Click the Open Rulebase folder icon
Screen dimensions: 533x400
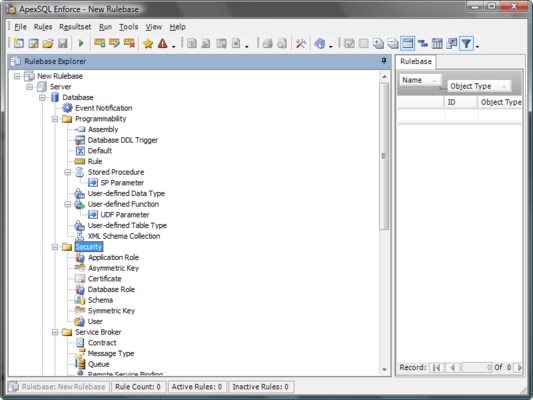[x=48, y=44]
